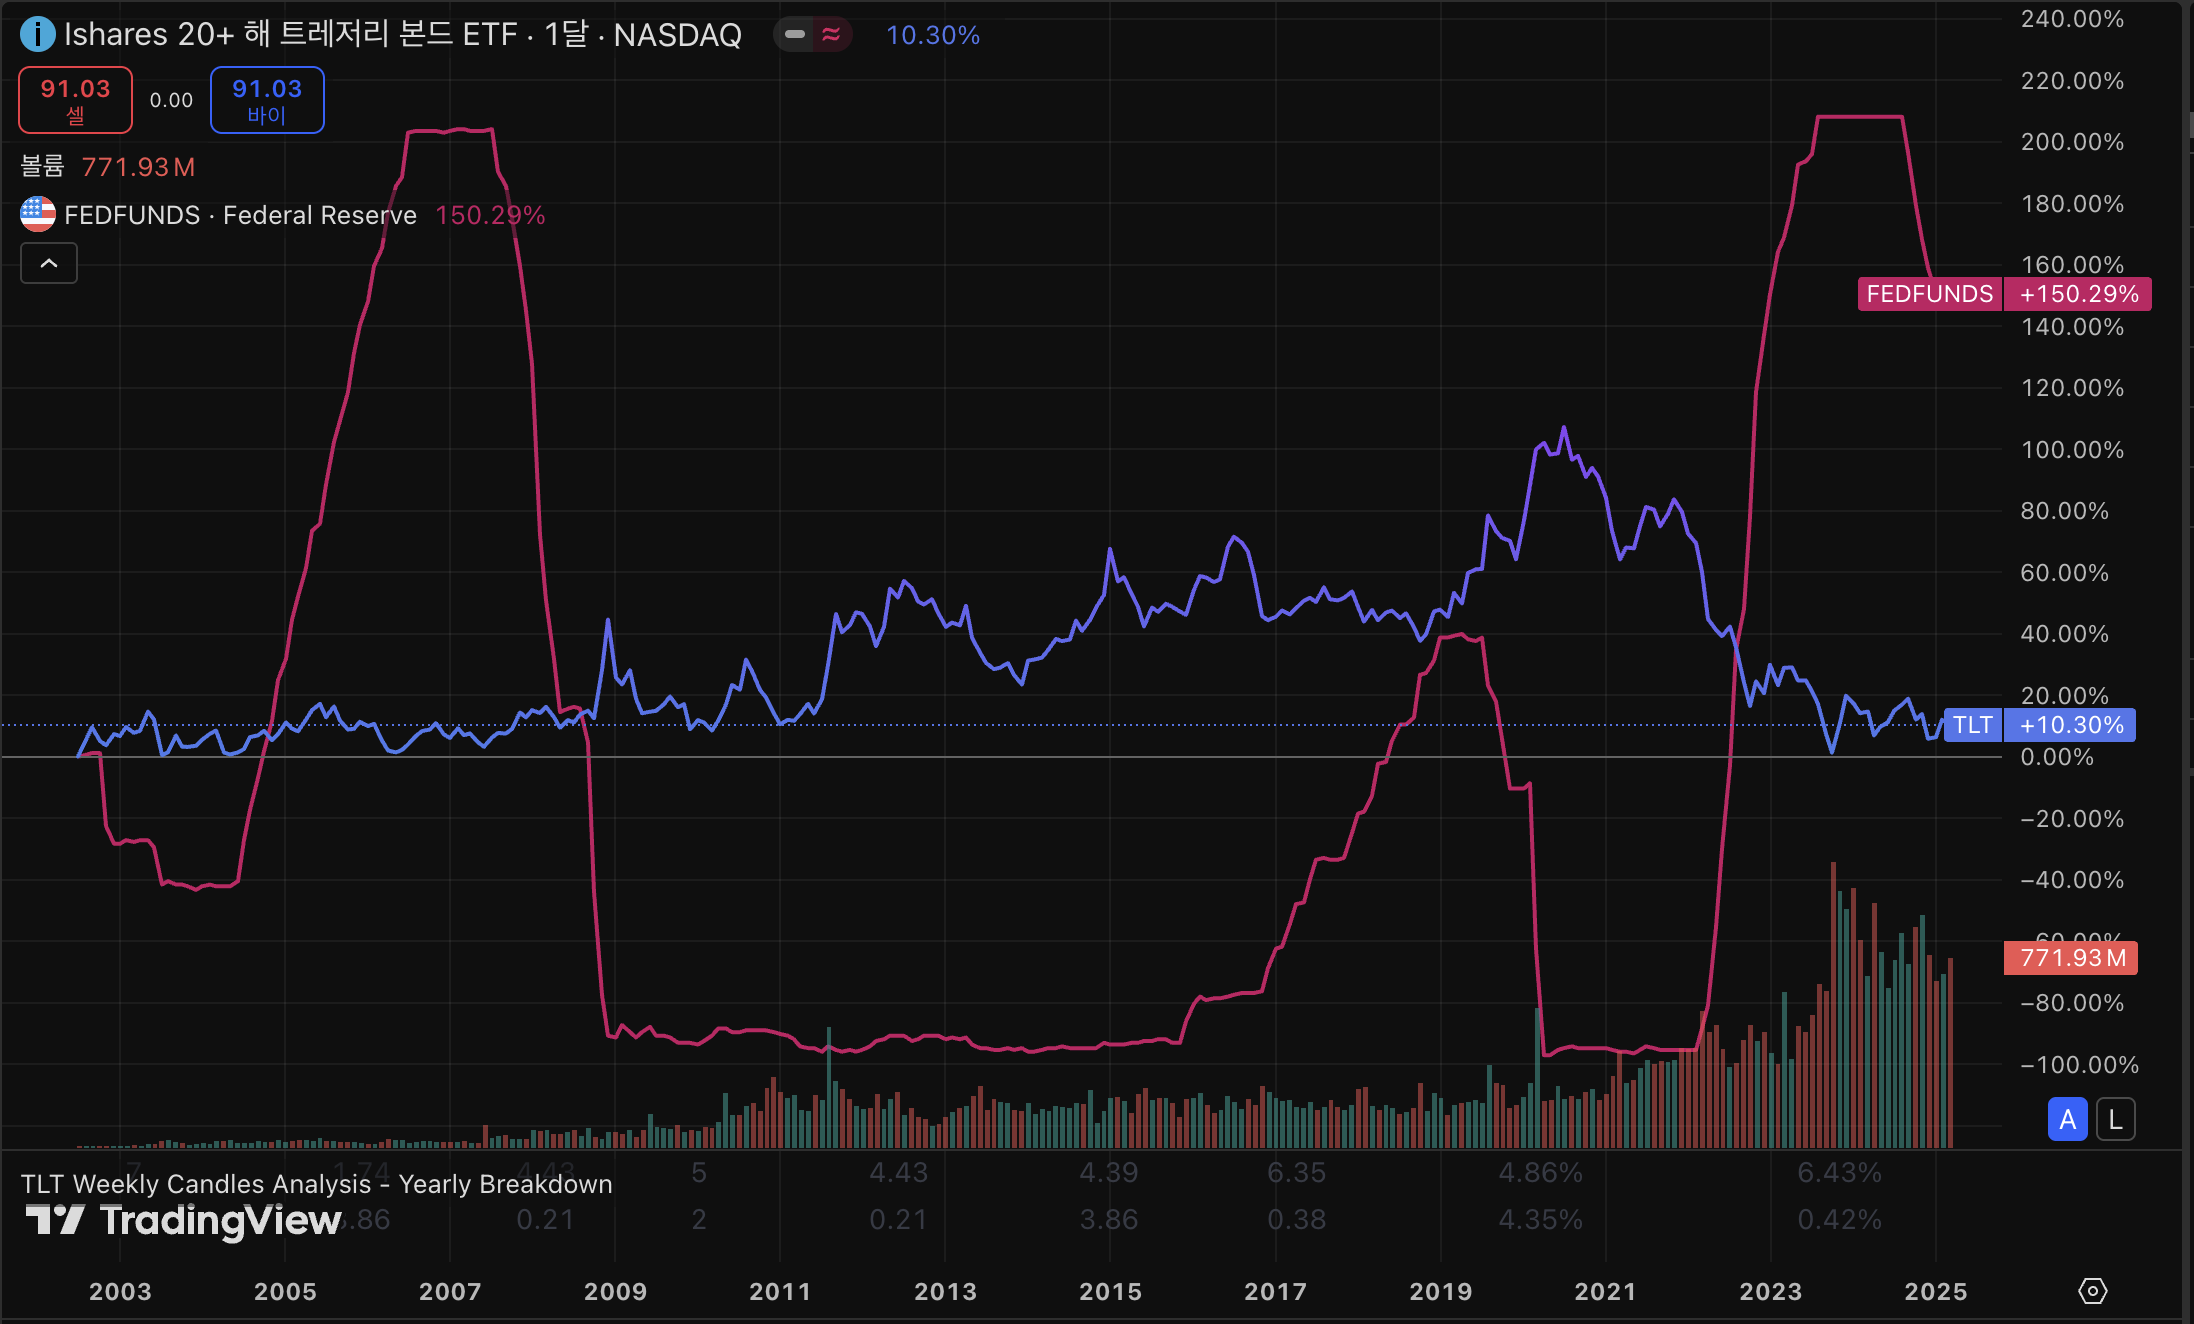The image size is (2194, 1324).
Task: Open chart settings via the gear icon
Action: coord(2092,1291)
